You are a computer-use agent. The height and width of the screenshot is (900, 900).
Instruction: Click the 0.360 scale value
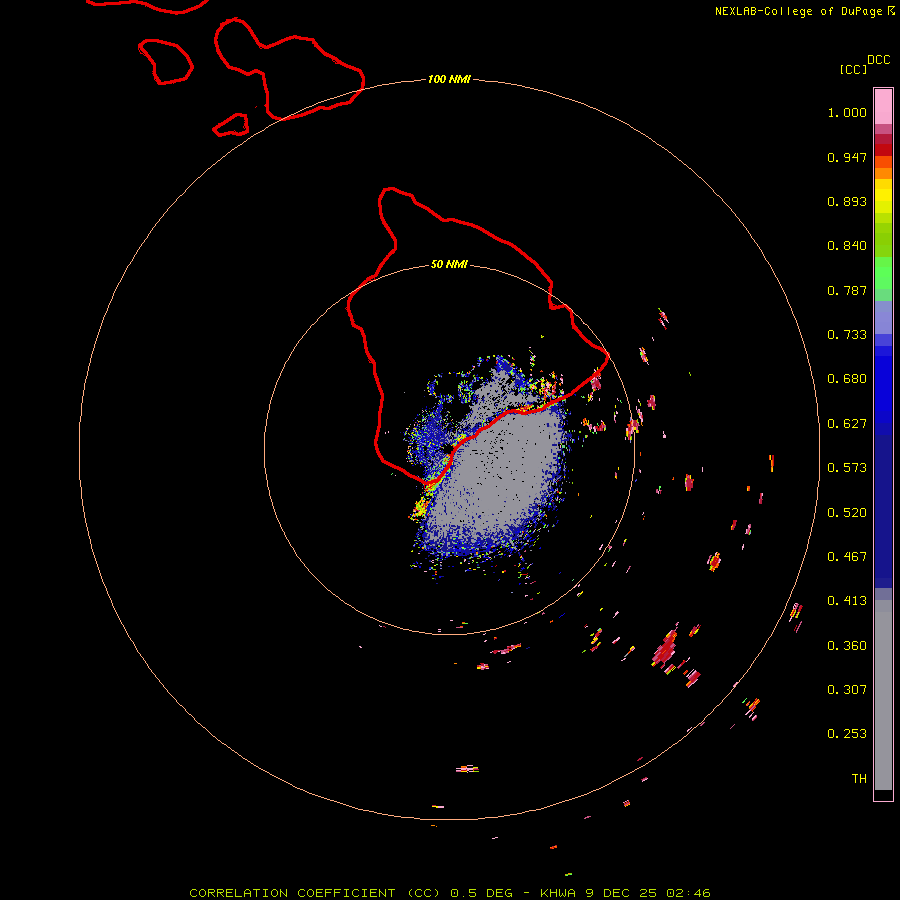coord(847,646)
